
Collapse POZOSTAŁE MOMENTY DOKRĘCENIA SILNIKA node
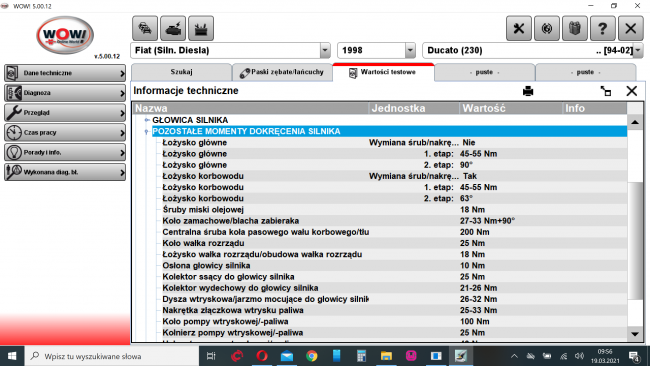[x=147, y=131]
